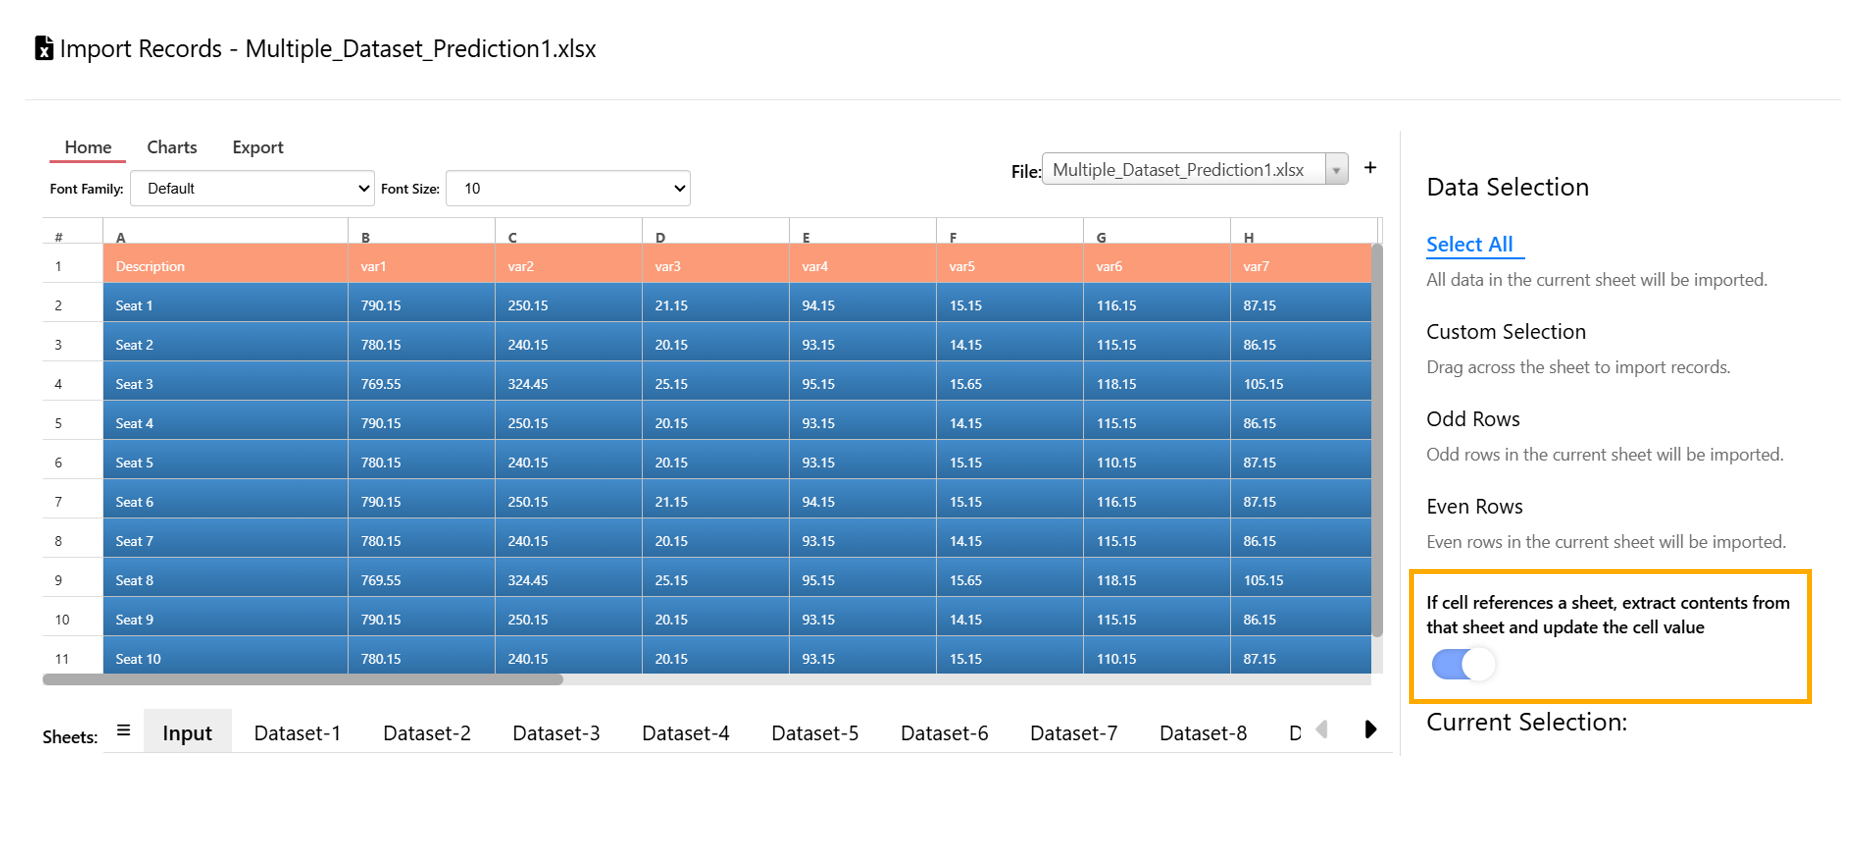Choose the Odd Rows option
Viewport: 1876px width, 863px height.
coord(1472,419)
